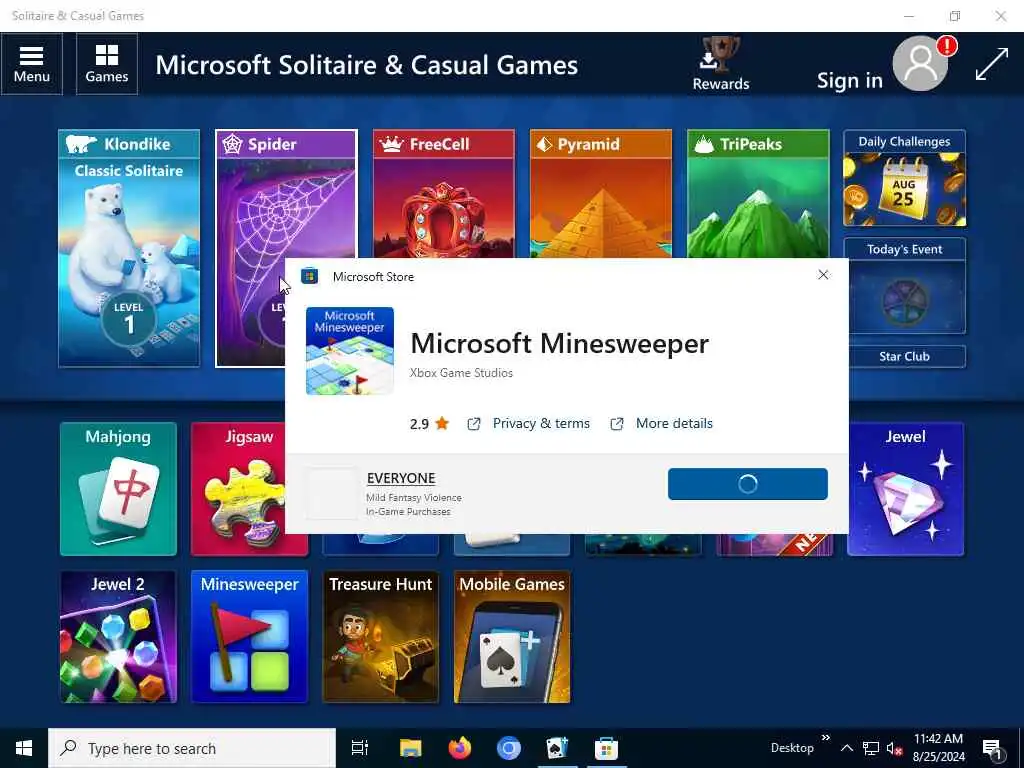1024x768 pixels.
Task: Open the Windows Start button
Action: point(24,748)
